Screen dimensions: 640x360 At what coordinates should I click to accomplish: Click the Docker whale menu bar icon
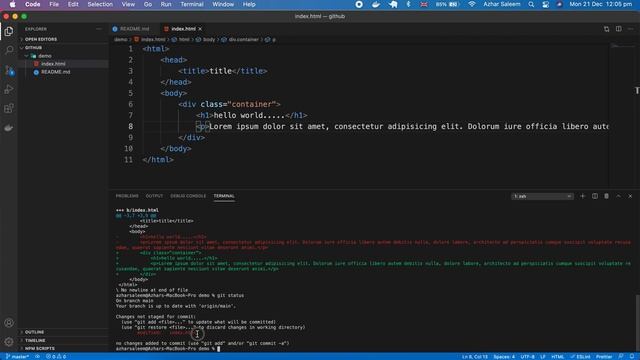click(x=376, y=4)
